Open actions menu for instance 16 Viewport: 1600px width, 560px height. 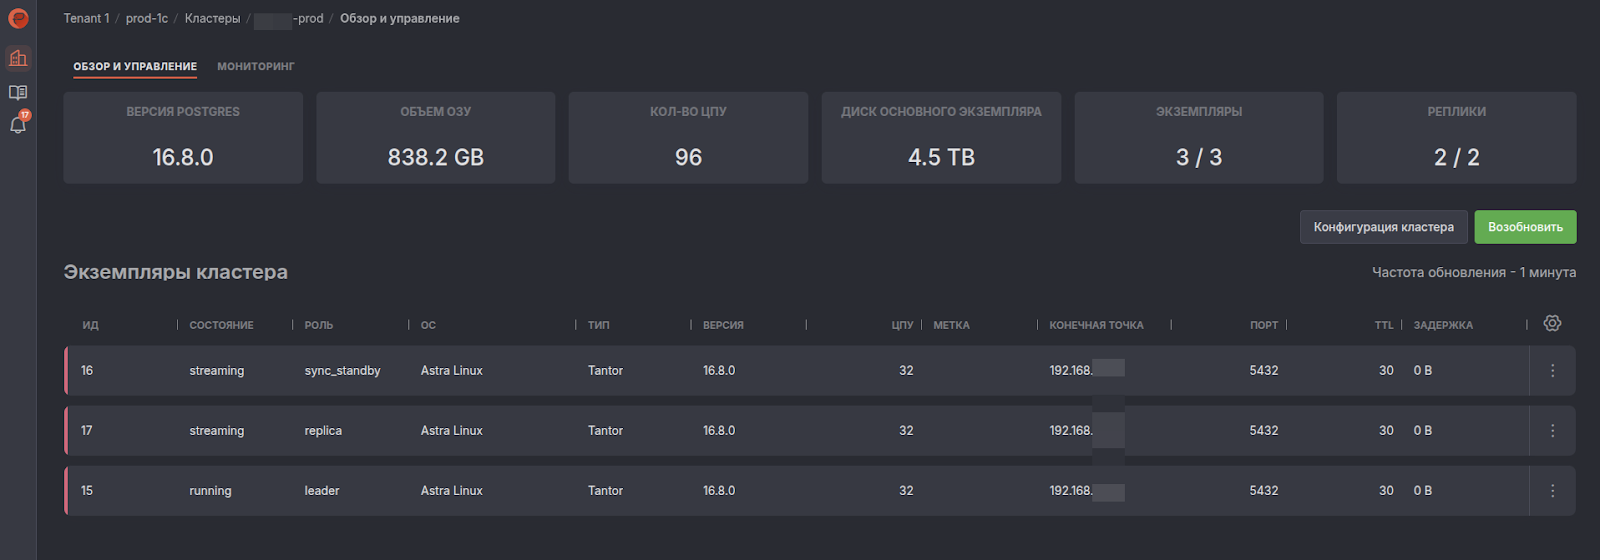coord(1552,371)
